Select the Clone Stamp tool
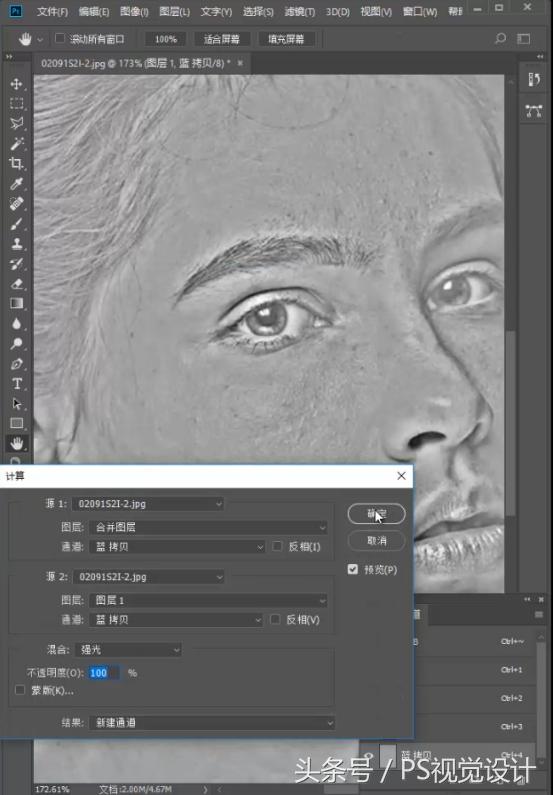 click(16, 243)
